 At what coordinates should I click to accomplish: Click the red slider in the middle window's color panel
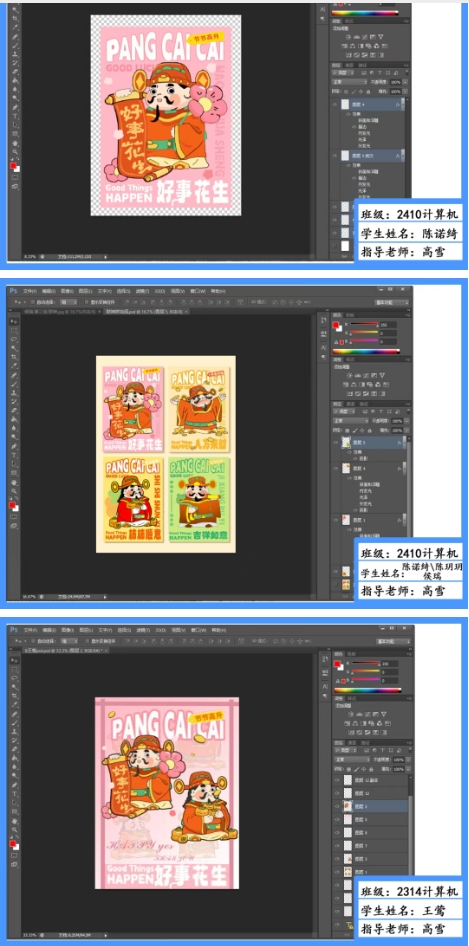pos(365,325)
